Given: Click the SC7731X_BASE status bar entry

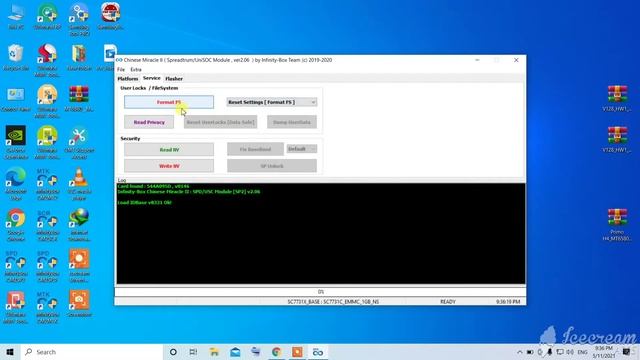Looking at the screenshot, I should (333, 302).
